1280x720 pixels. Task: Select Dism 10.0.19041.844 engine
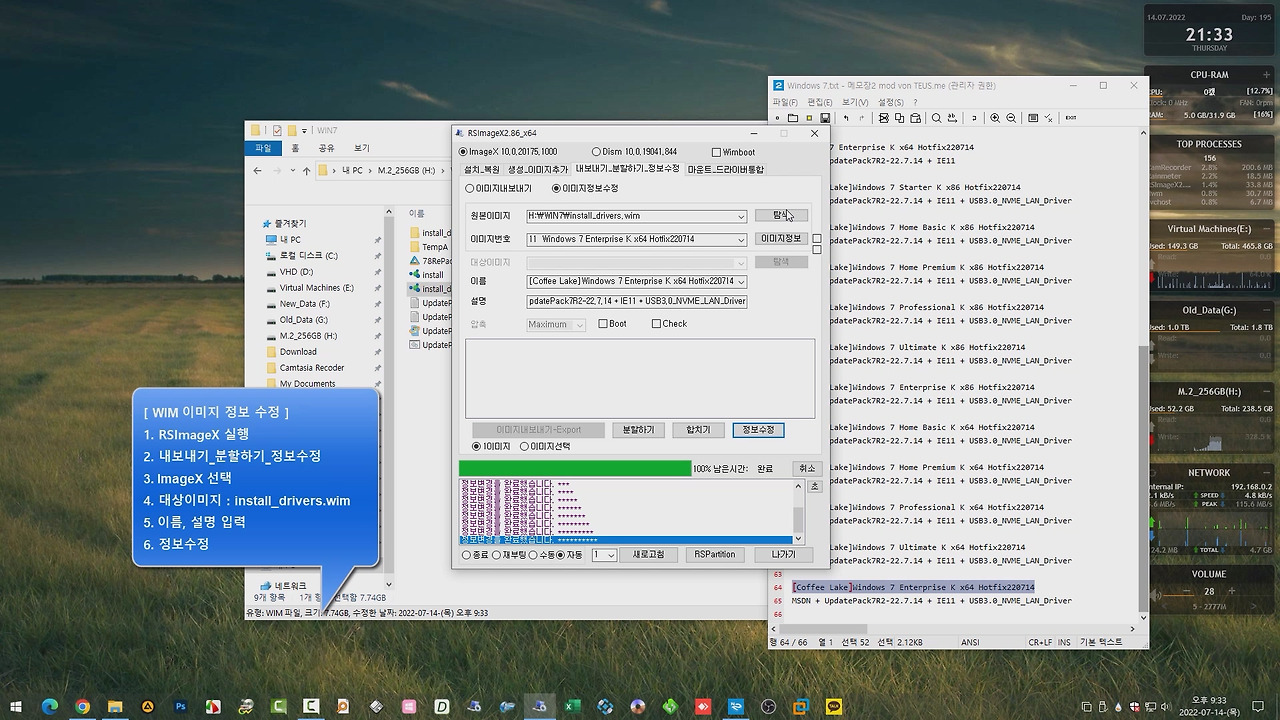[x=634, y=152]
